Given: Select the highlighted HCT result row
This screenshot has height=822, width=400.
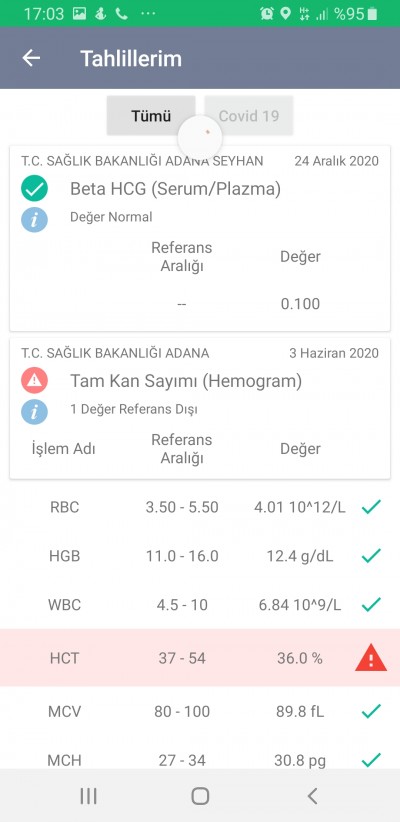Looking at the screenshot, I should pyautogui.click(x=200, y=657).
